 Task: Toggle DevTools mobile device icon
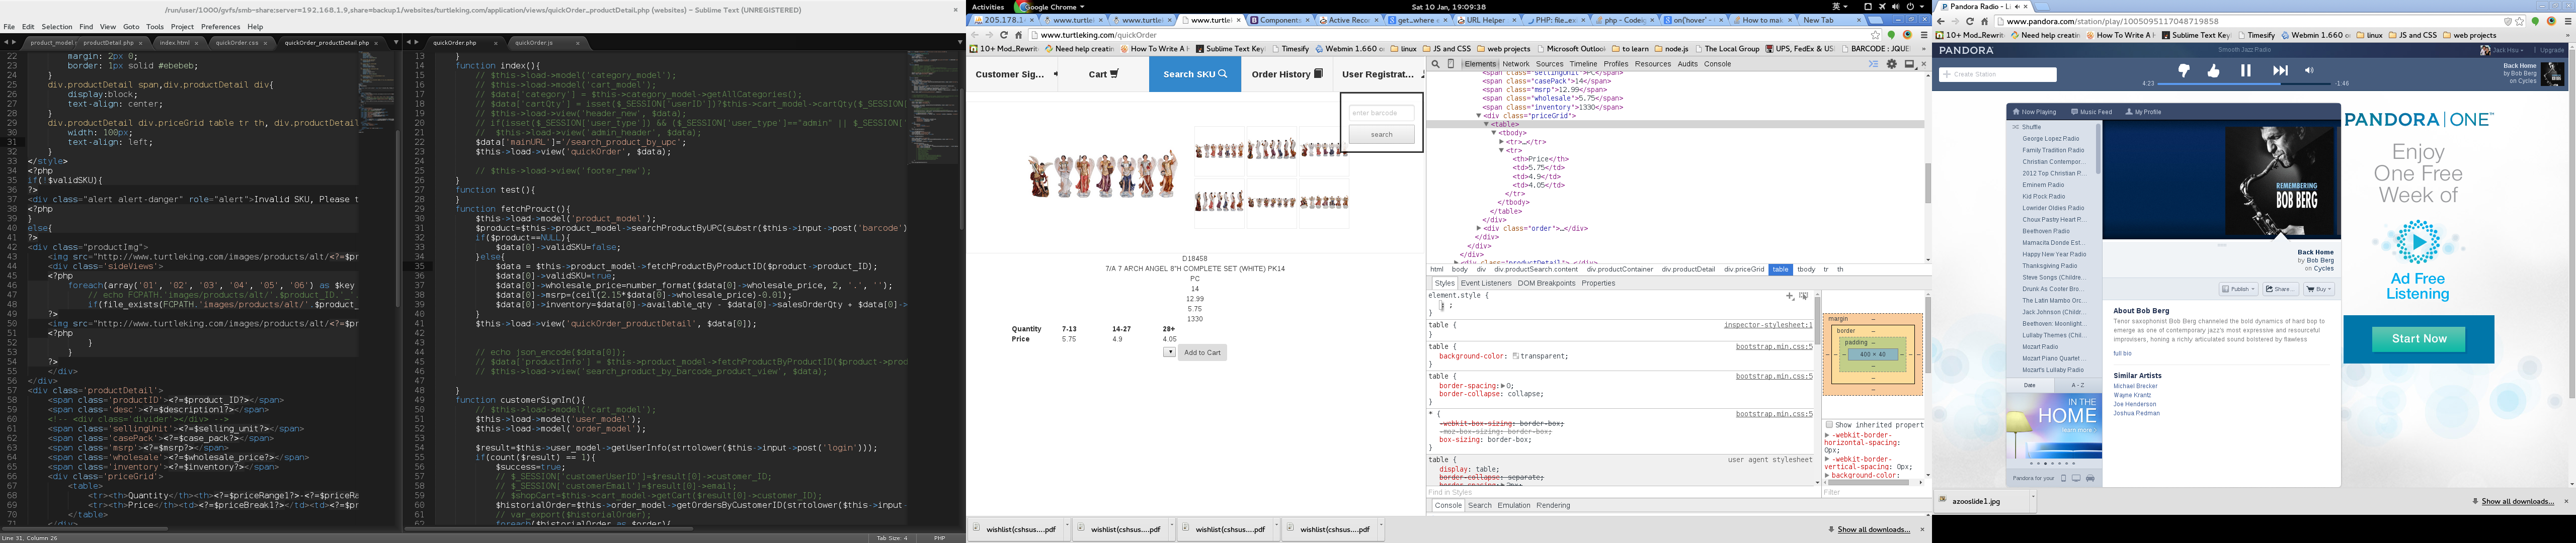pyautogui.click(x=1451, y=64)
